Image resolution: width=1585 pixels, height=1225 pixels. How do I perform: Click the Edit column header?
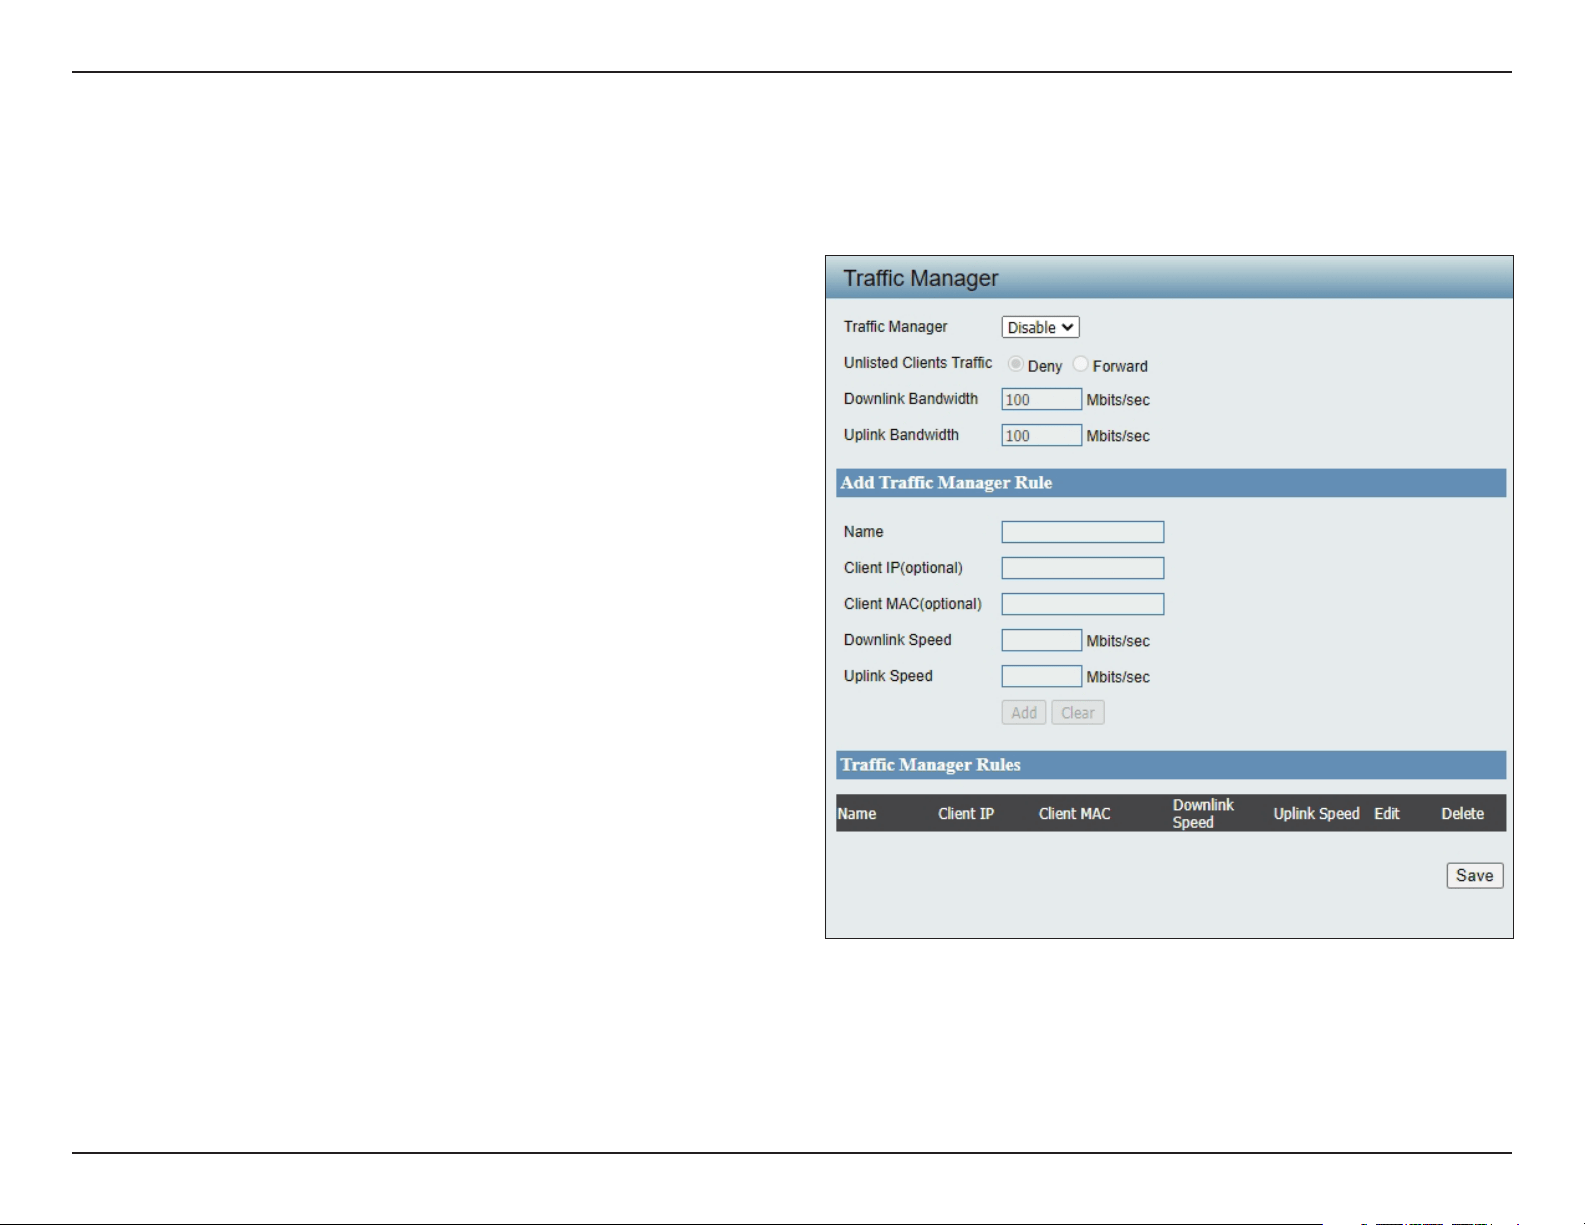[x=1387, y=814]
